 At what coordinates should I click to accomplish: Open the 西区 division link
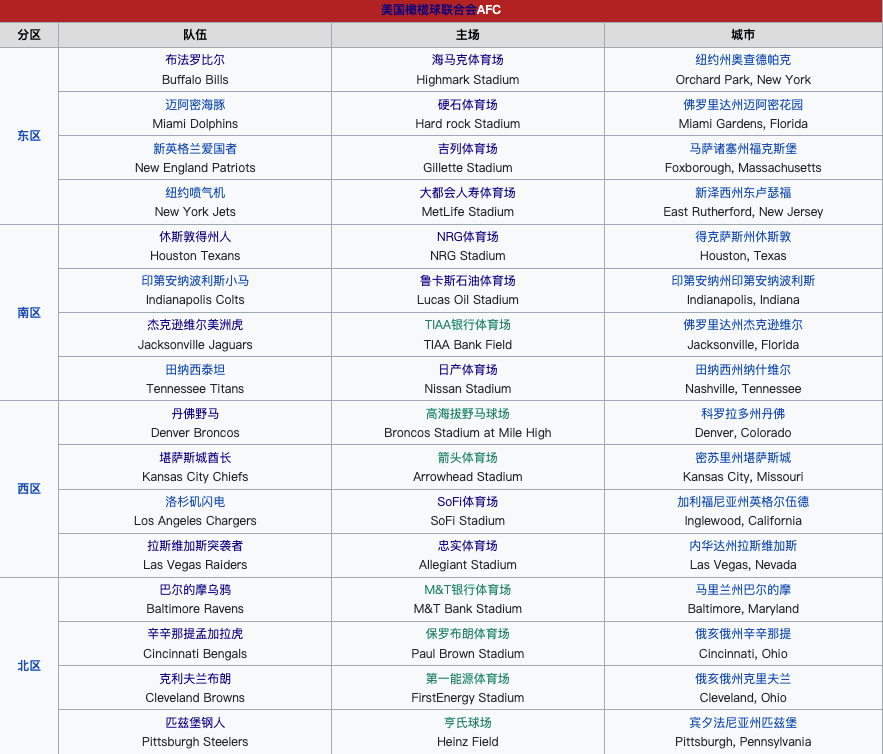pos(29,489)
